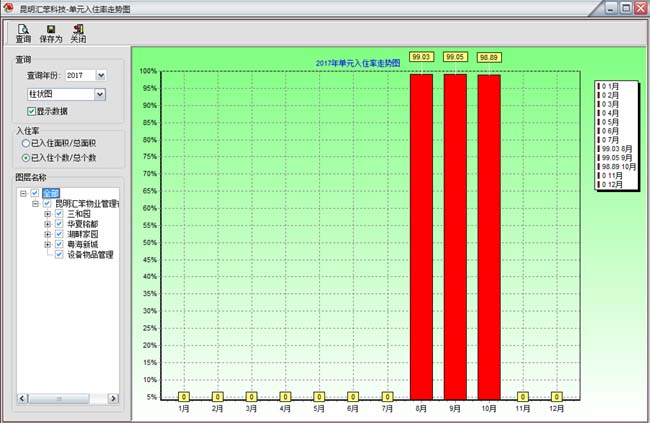Click the 99.05 data label
Screen dimensions: 650x423
pyautogui.click(x=455, y=57)
